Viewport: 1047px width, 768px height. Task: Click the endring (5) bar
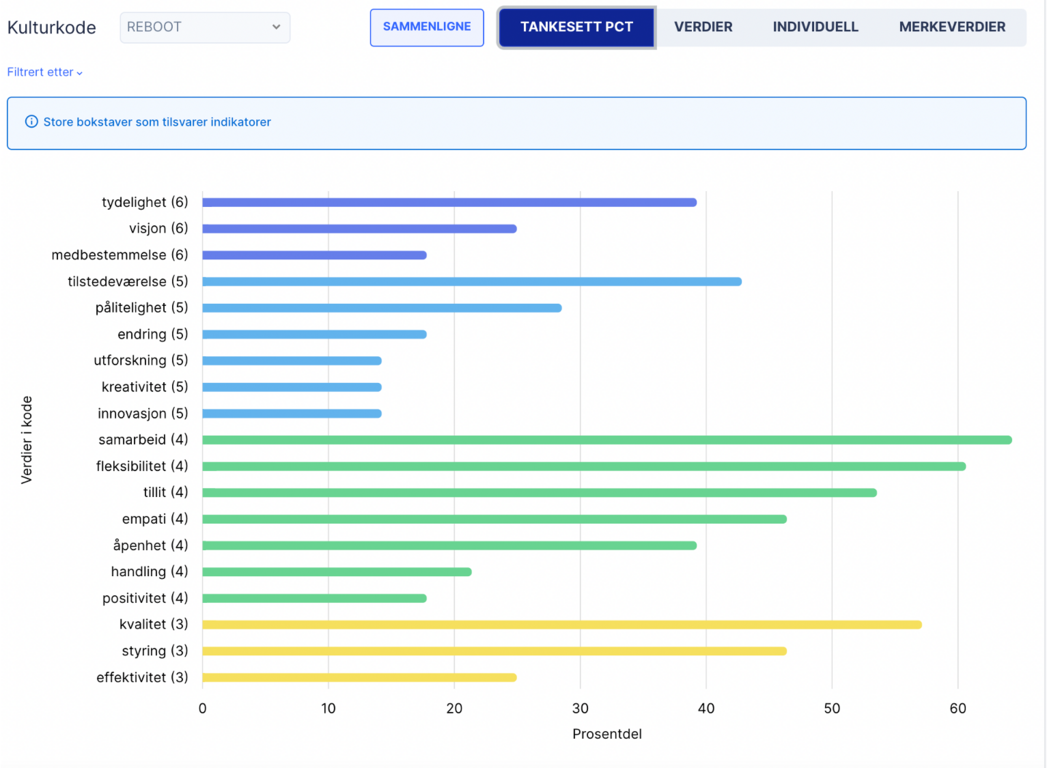tap(315, 335)
